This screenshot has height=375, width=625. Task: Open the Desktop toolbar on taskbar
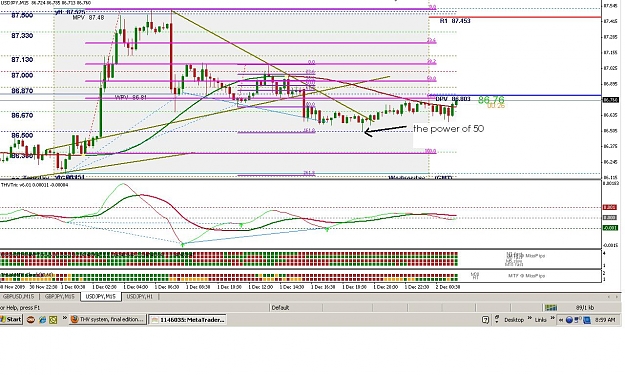[x=514, y=320]
